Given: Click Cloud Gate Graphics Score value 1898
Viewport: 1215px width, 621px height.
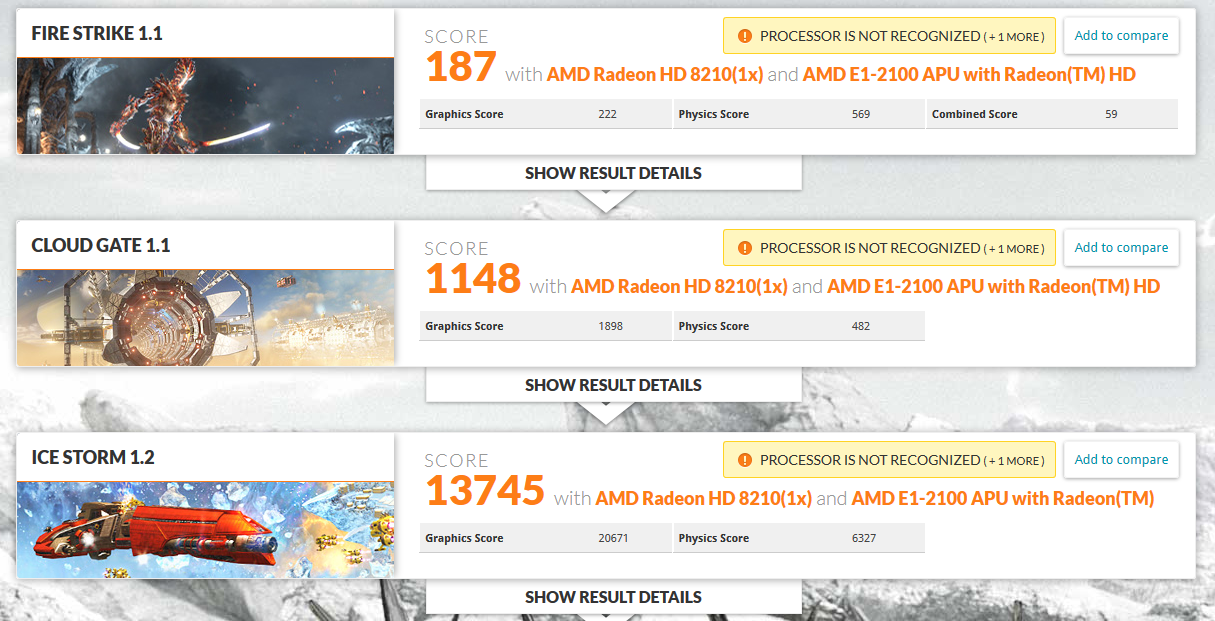Looking at the screenshot, I should point(610,326).
